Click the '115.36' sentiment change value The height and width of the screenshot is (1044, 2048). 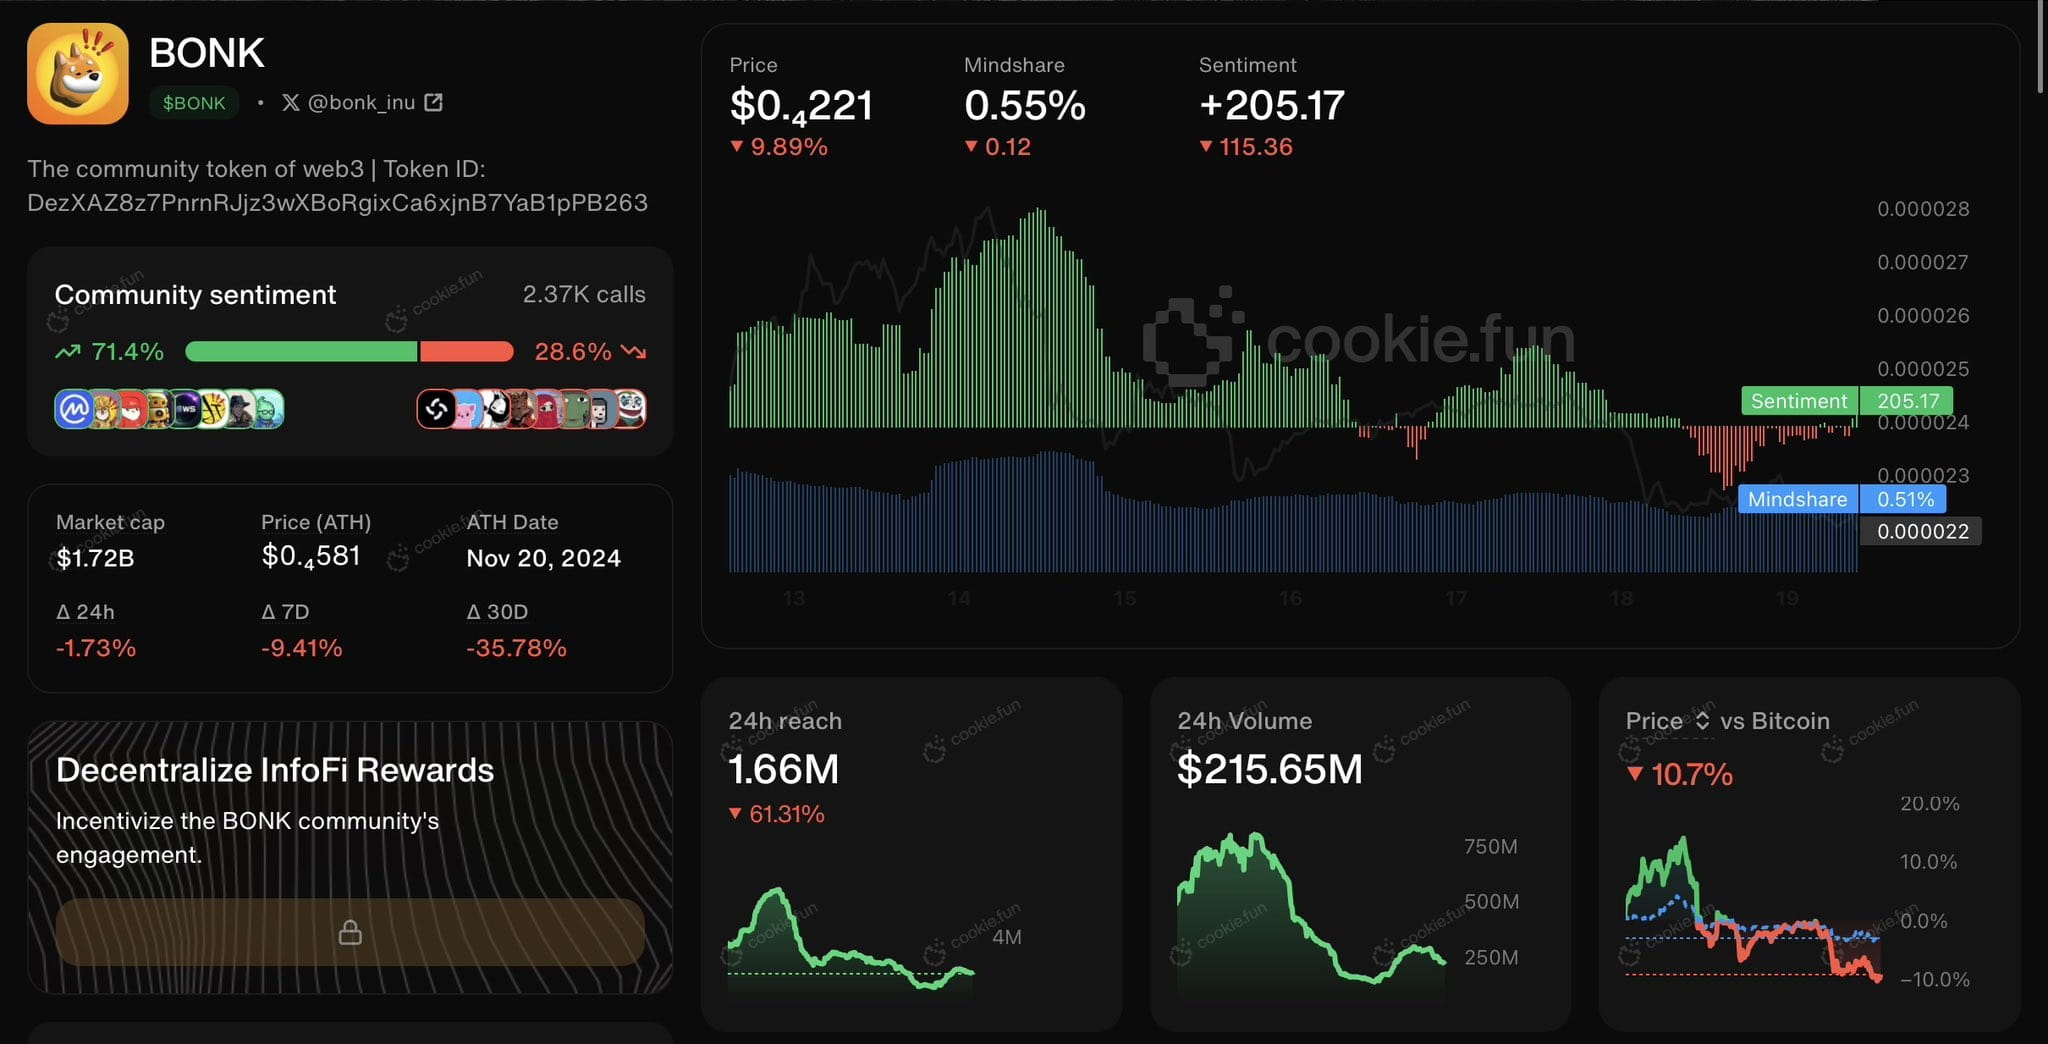pos(1256,147)
